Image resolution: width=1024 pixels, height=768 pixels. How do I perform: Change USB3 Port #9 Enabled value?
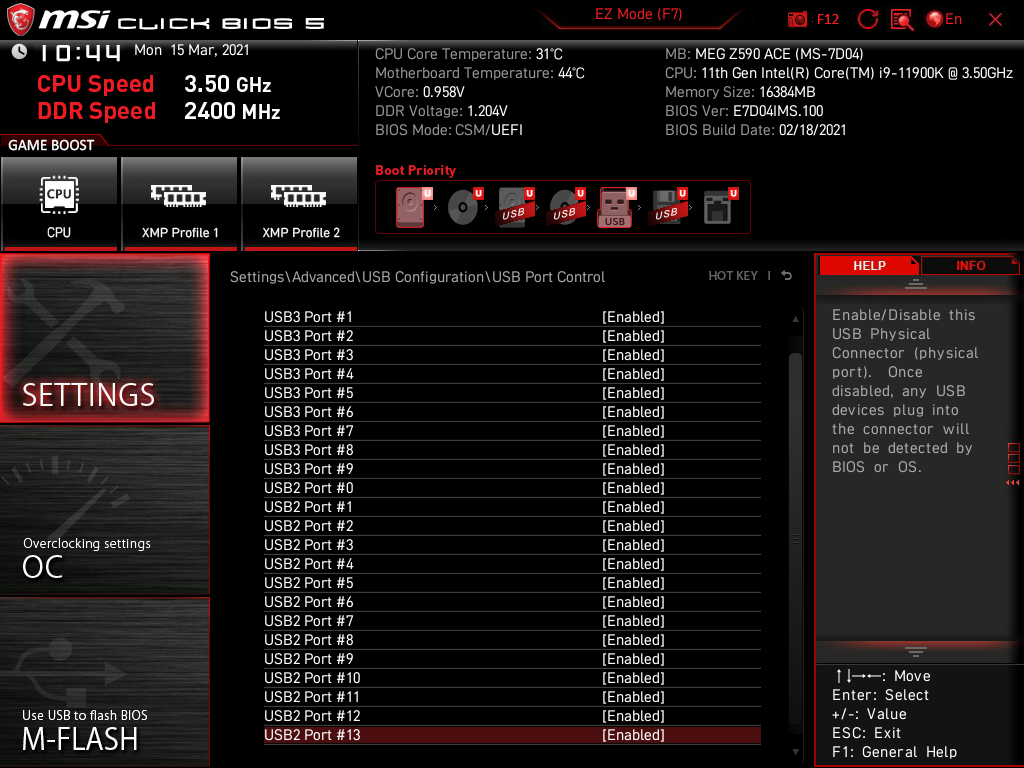tap(633, 469)
